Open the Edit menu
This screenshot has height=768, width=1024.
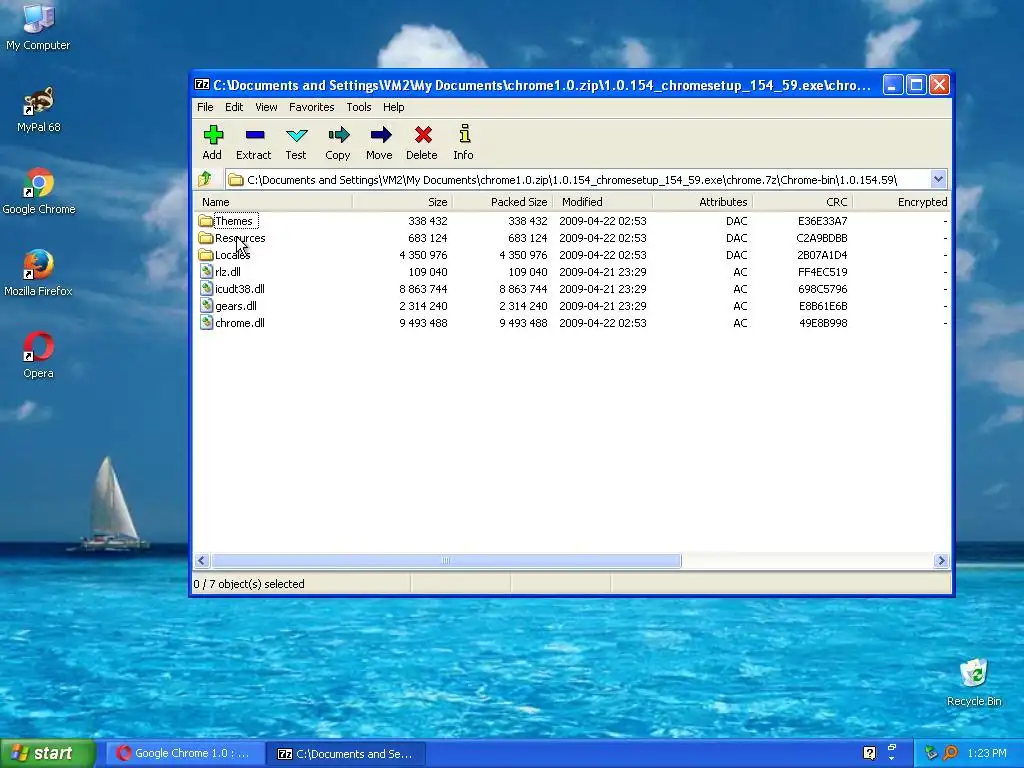234,107
